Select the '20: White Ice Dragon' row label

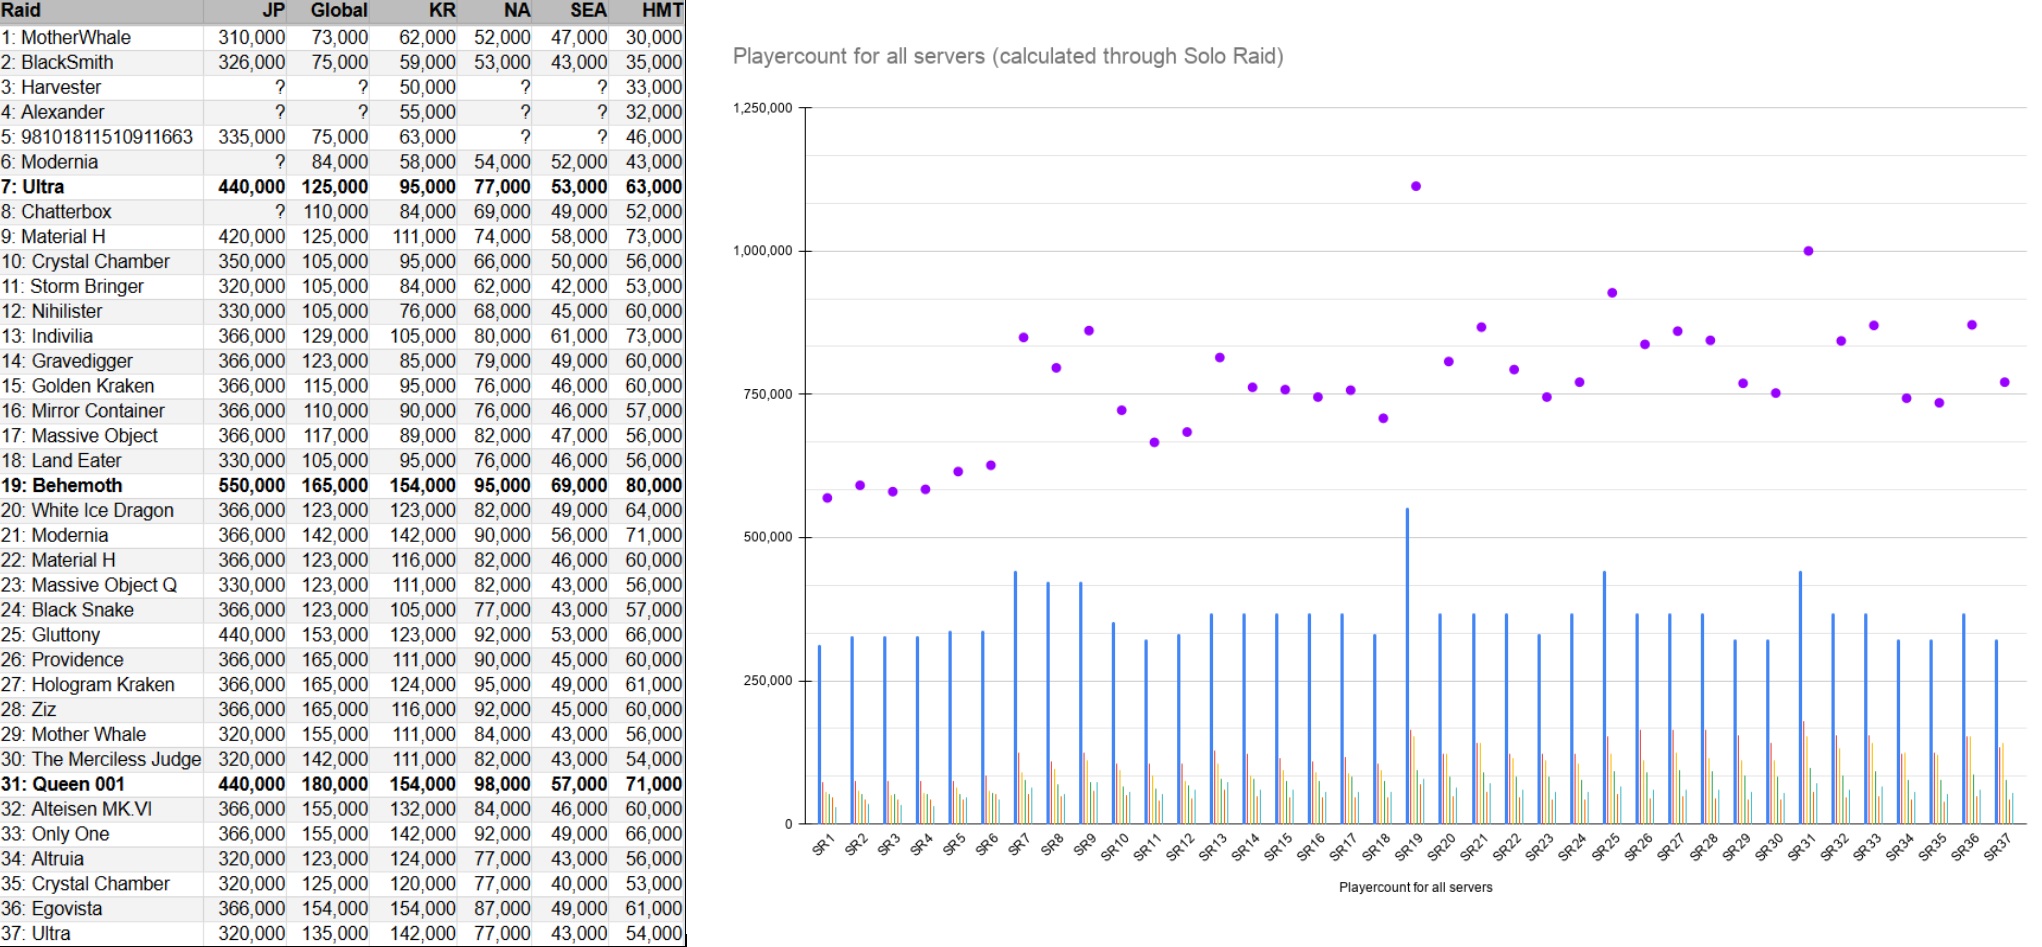click(88, 511)
